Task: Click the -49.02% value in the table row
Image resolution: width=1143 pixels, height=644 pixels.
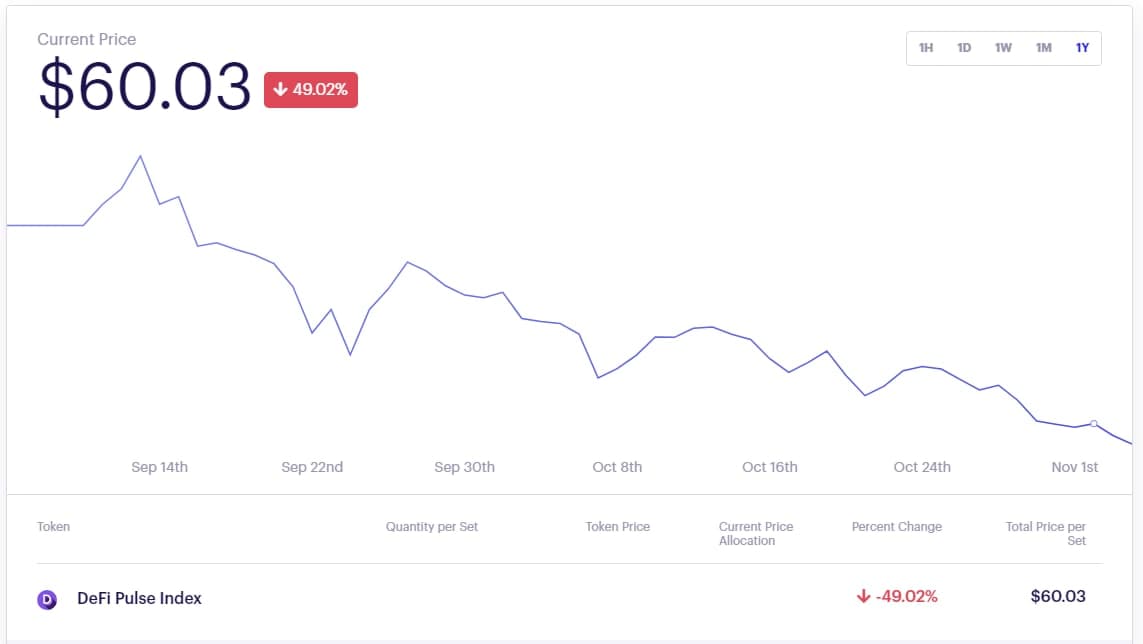Action: click(x=897, y=597)
